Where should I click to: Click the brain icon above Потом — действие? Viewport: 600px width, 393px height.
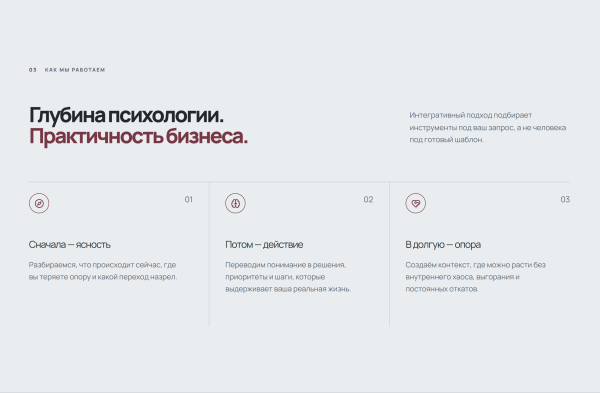pos(235,203)
